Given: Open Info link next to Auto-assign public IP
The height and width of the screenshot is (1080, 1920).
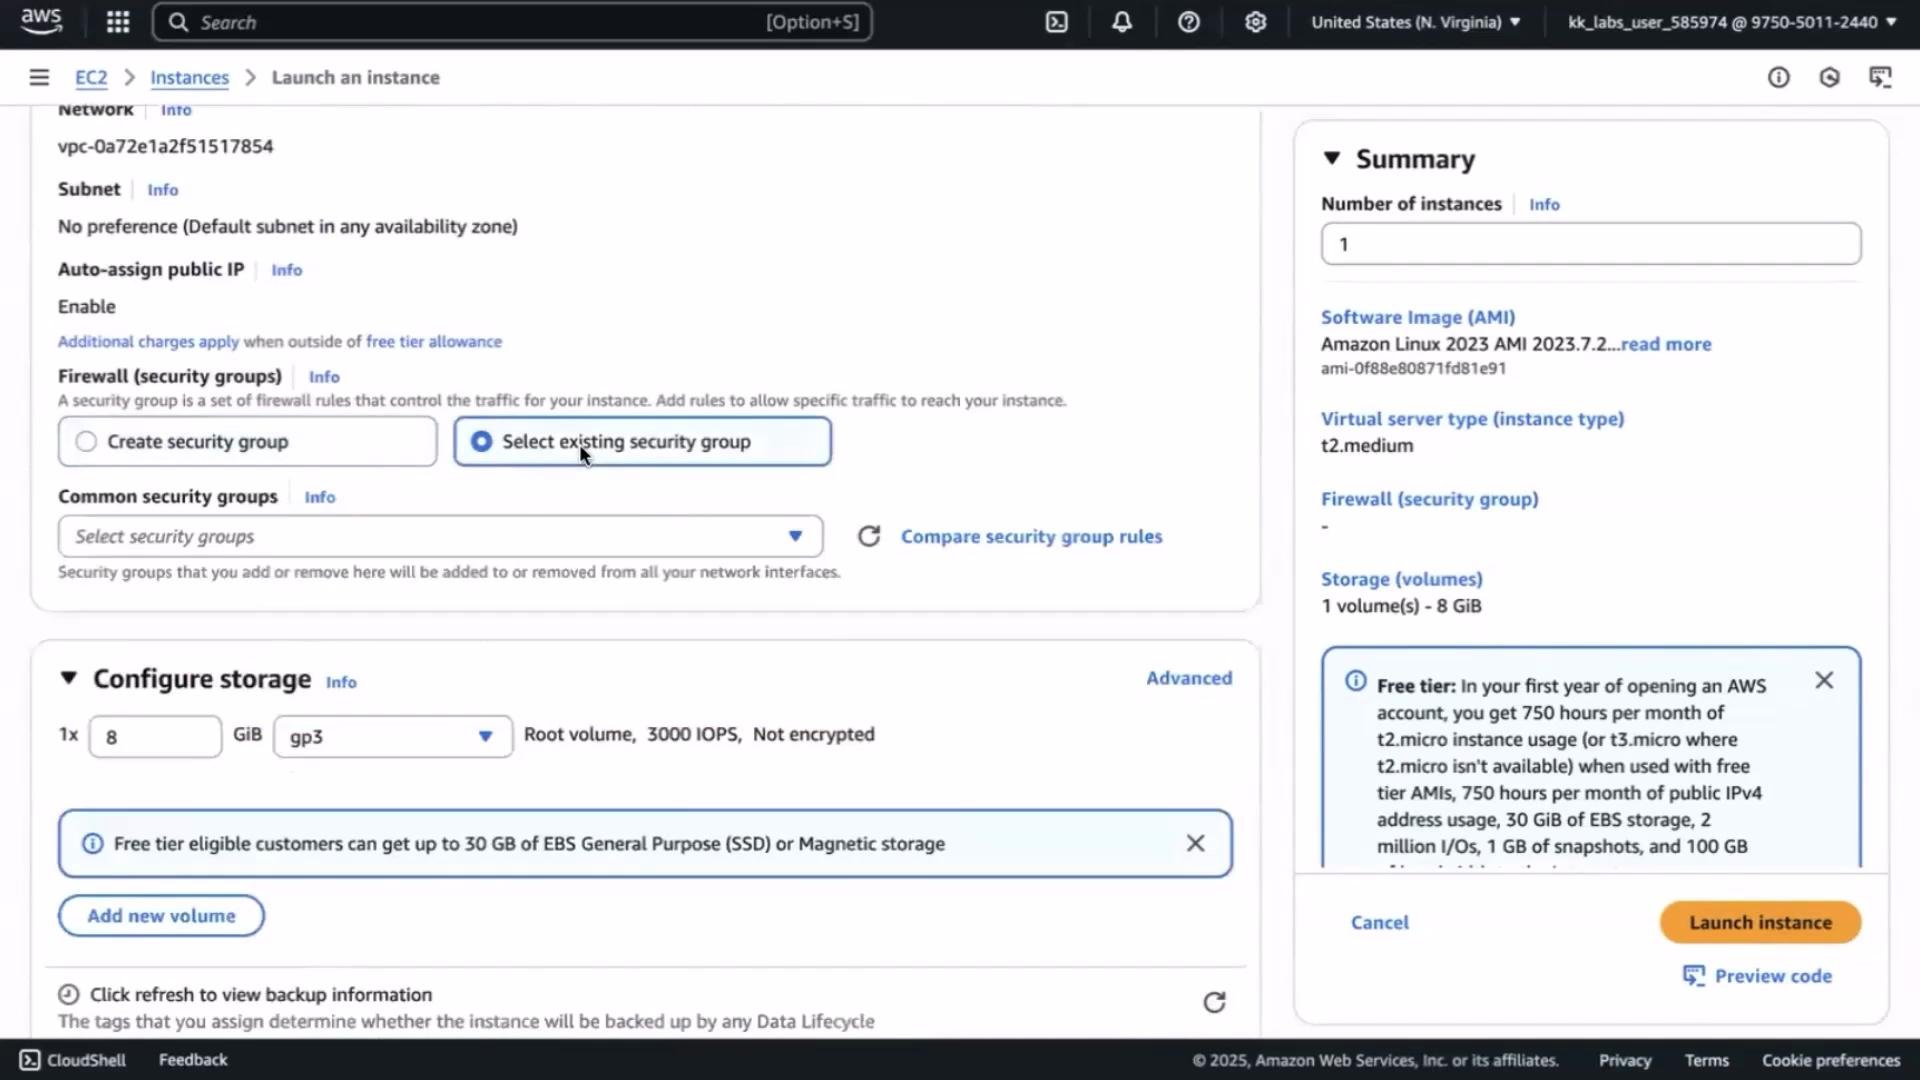Looking at the screenshot, I should (x=286, y=270).
